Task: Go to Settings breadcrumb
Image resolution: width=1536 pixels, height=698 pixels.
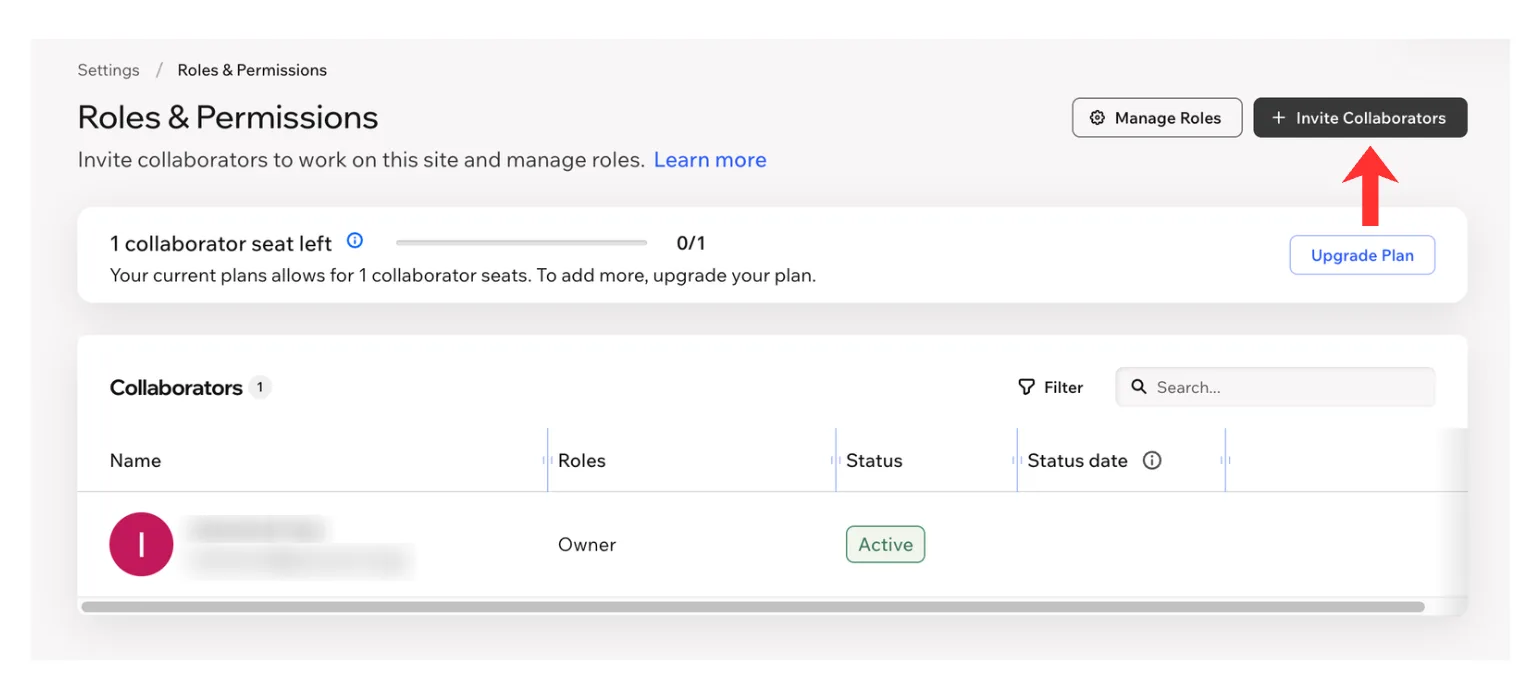Action: [x=109, y=70]
